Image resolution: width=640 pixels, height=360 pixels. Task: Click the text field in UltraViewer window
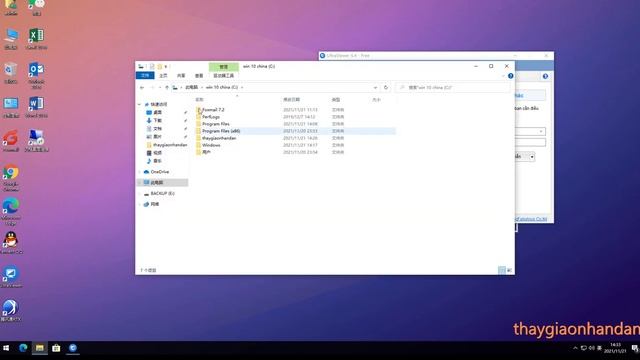click(x=530, y=142)
